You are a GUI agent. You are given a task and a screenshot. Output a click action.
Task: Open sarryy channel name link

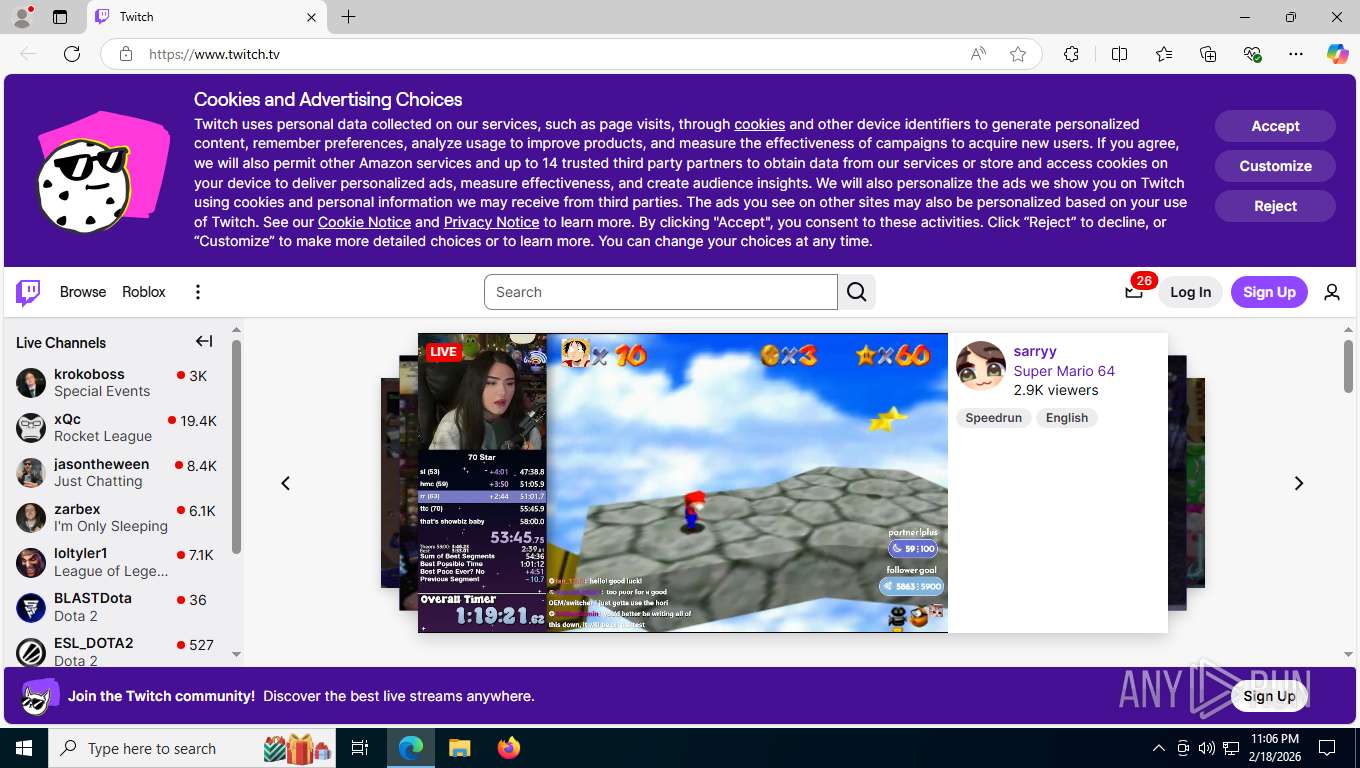point(1035,351)
